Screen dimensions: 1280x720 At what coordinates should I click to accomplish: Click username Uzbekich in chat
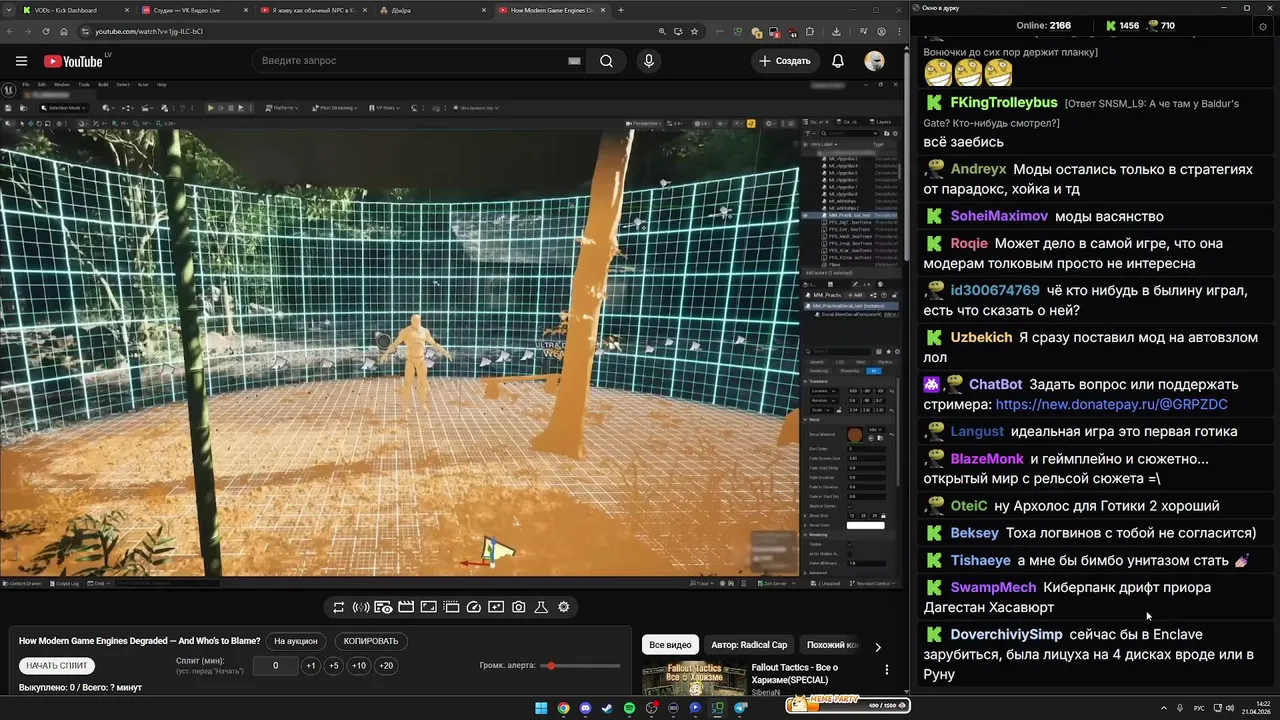[x=981, y=338]
